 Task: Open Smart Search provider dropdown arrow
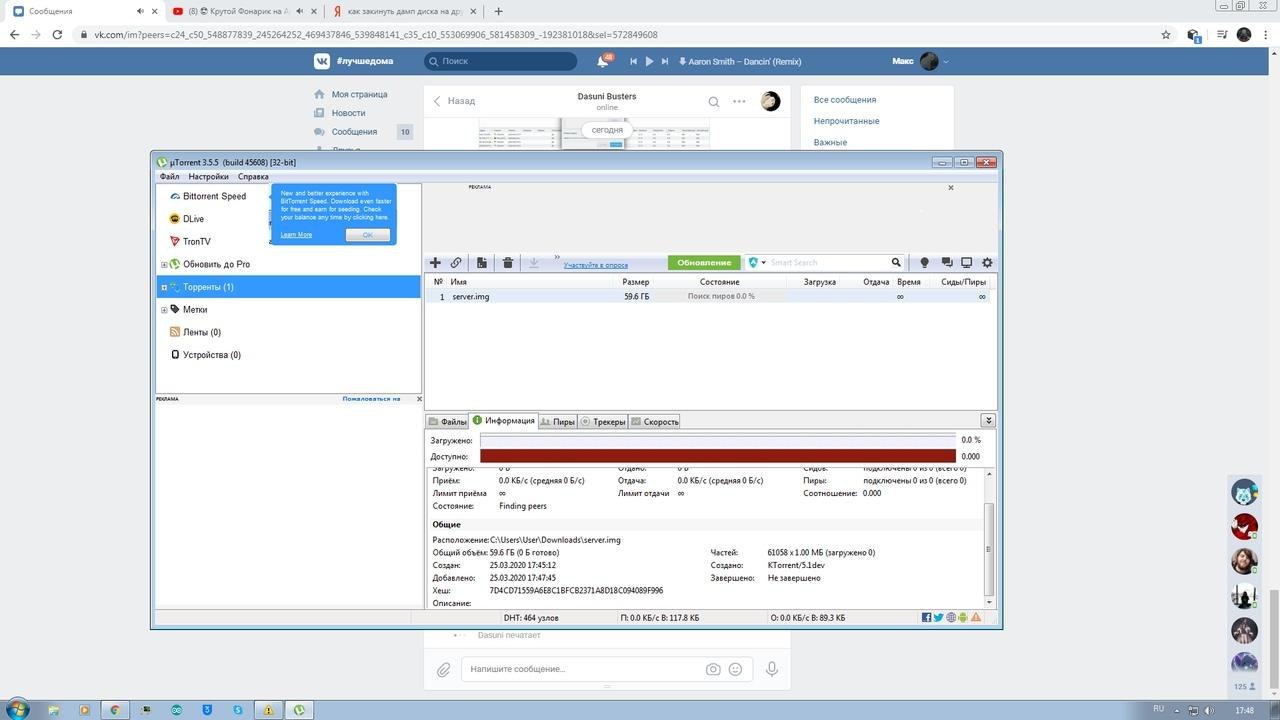click(764, 263)
